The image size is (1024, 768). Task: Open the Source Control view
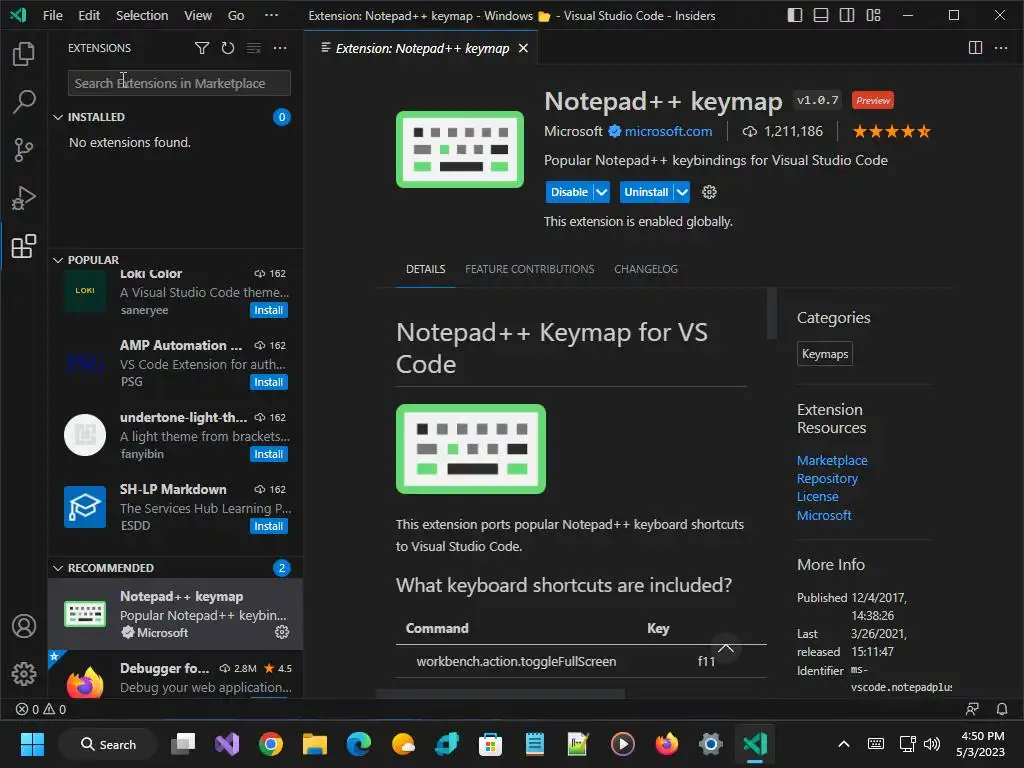click(24, 150)
